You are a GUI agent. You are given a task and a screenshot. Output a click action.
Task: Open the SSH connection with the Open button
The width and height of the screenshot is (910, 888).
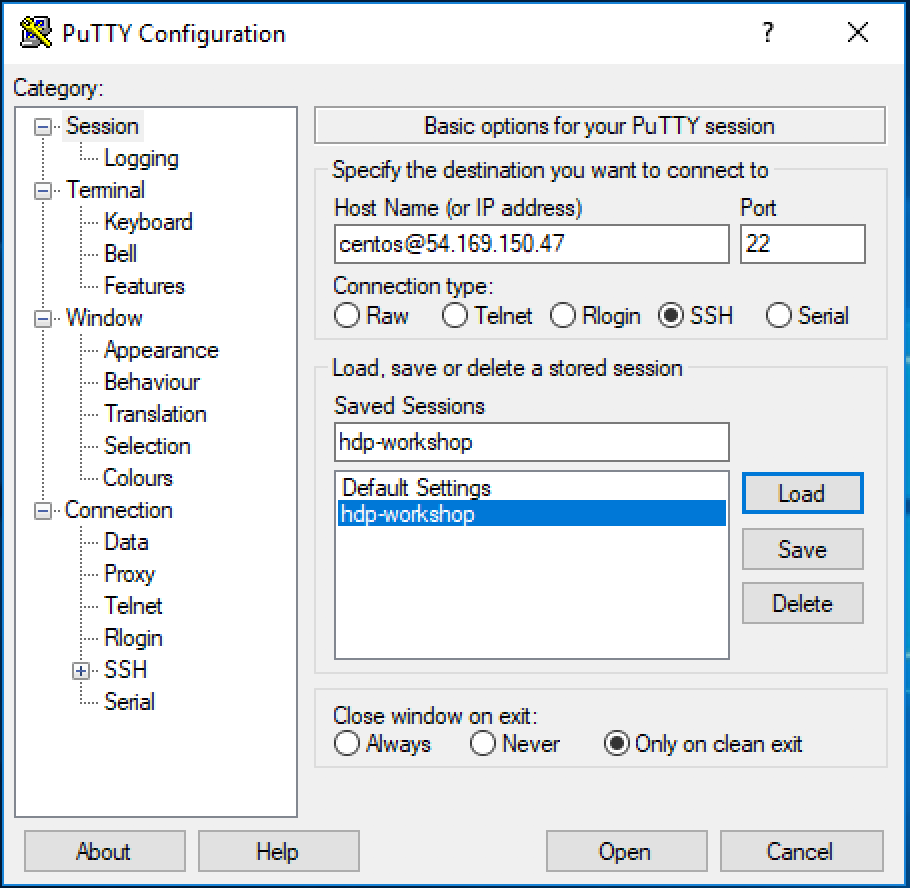tap(626, 851)
